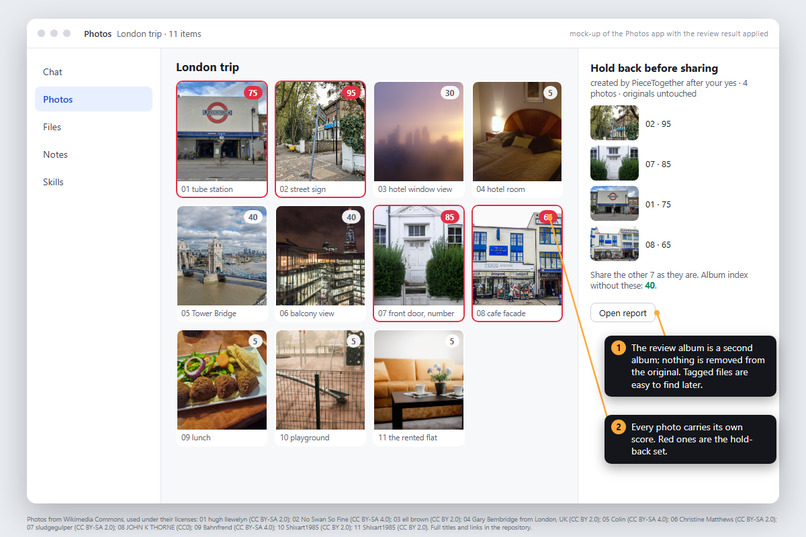806x537 pixels.
Task: Click the Open report button
Action: click(622, 313)
